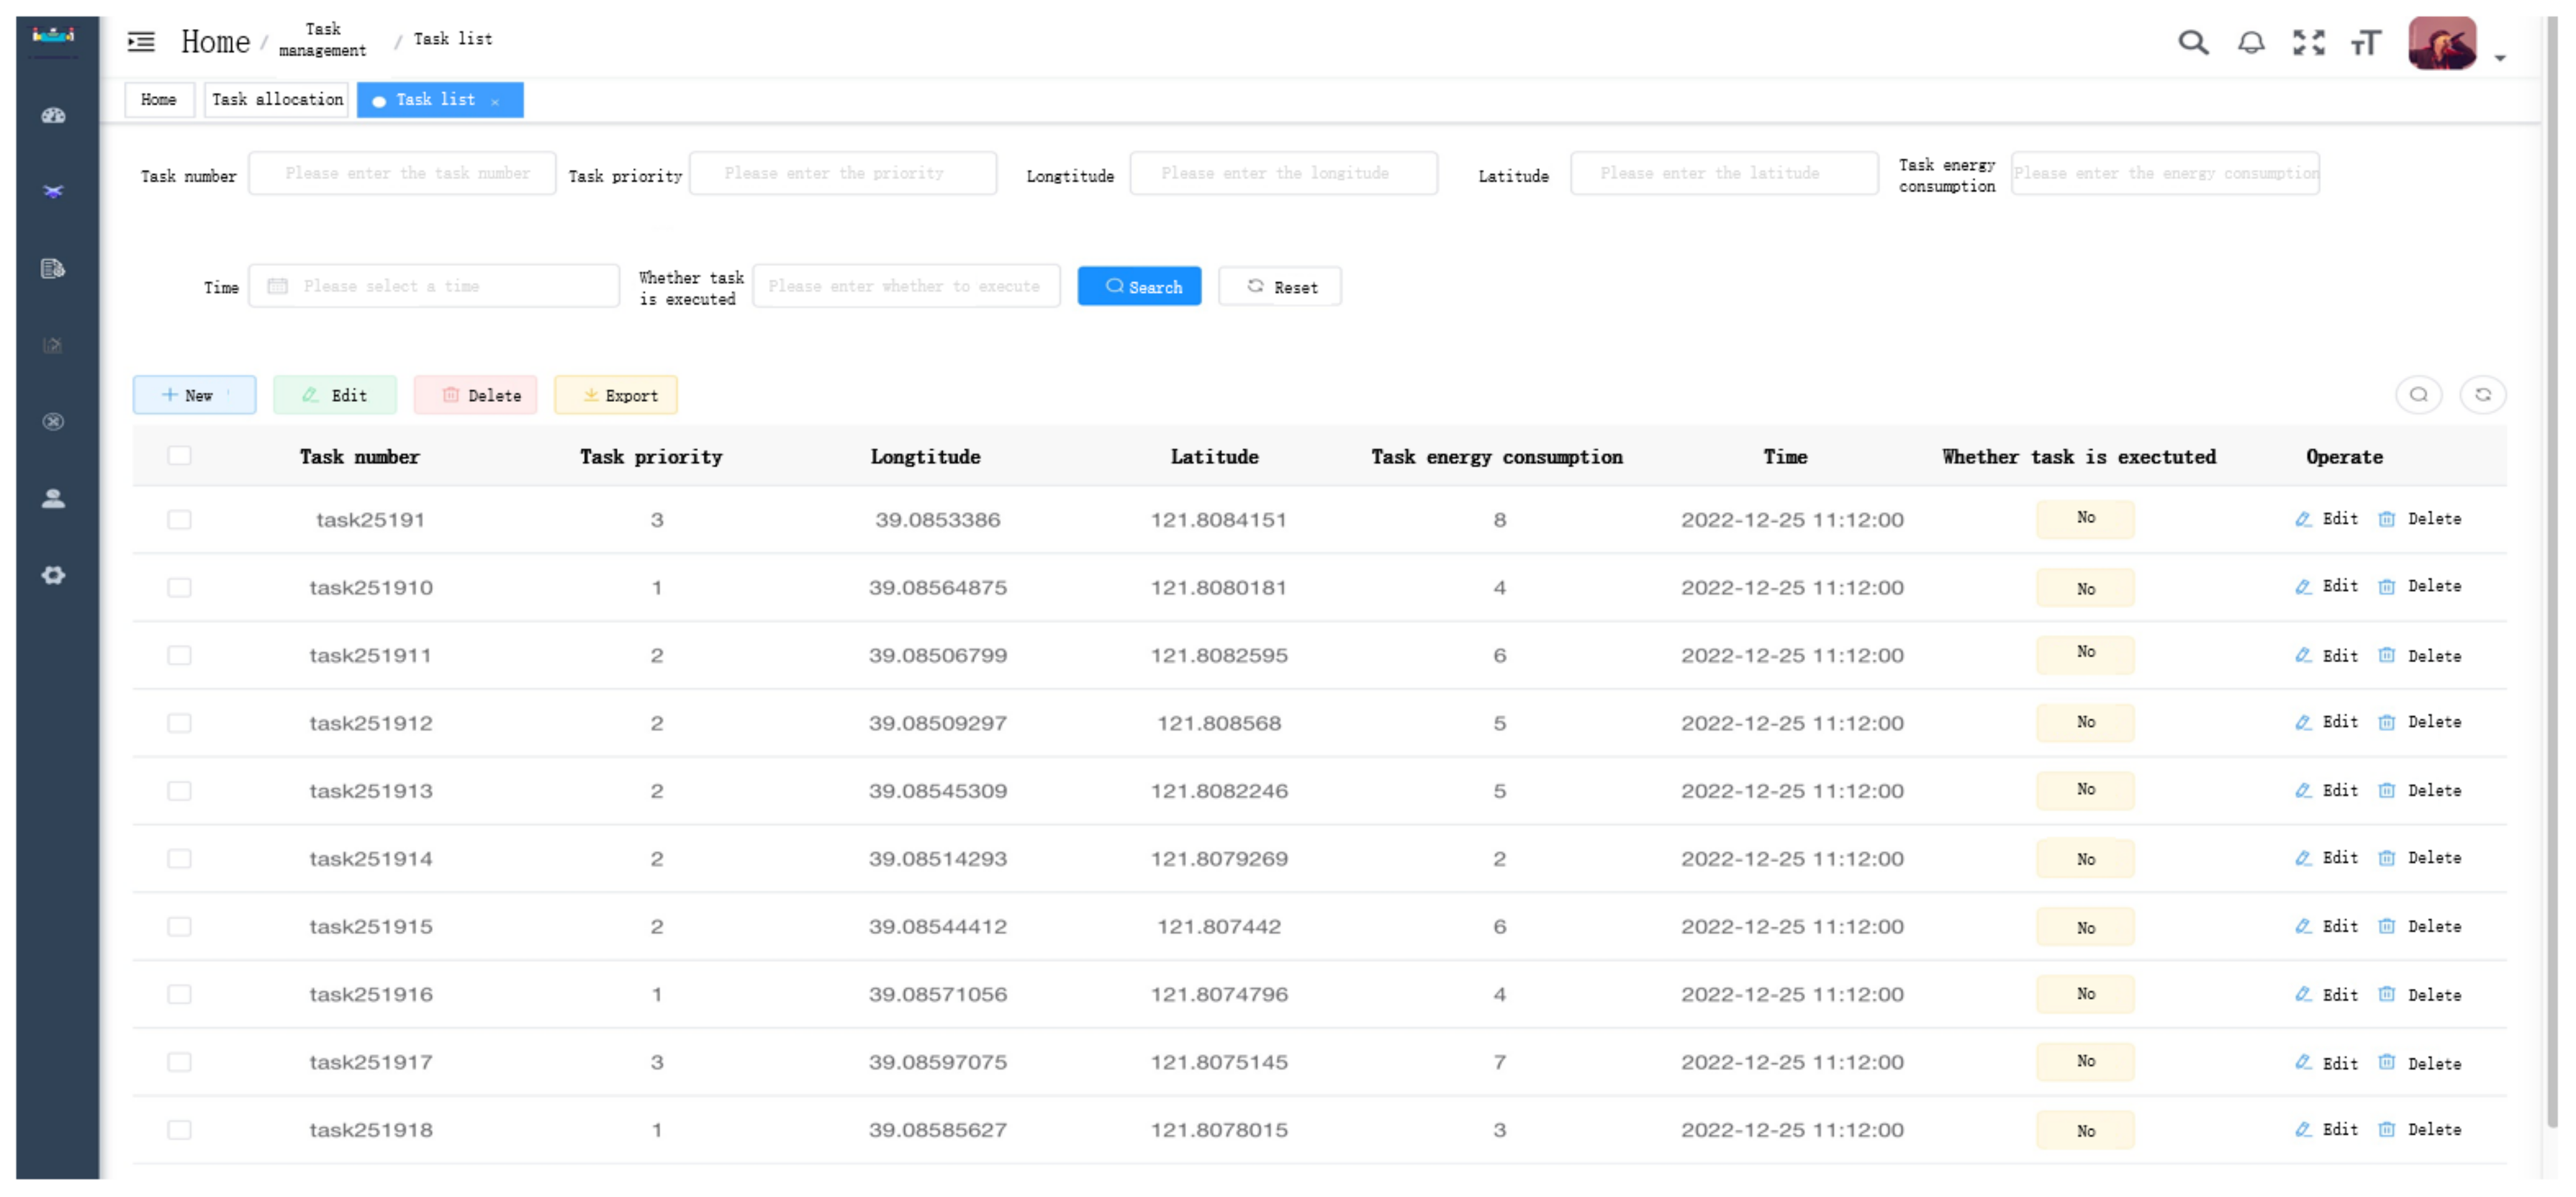Viewport: 2576px width, 1197px height.
Task: Switch to the Task allocation tab
Action: (x=277, y=100)
